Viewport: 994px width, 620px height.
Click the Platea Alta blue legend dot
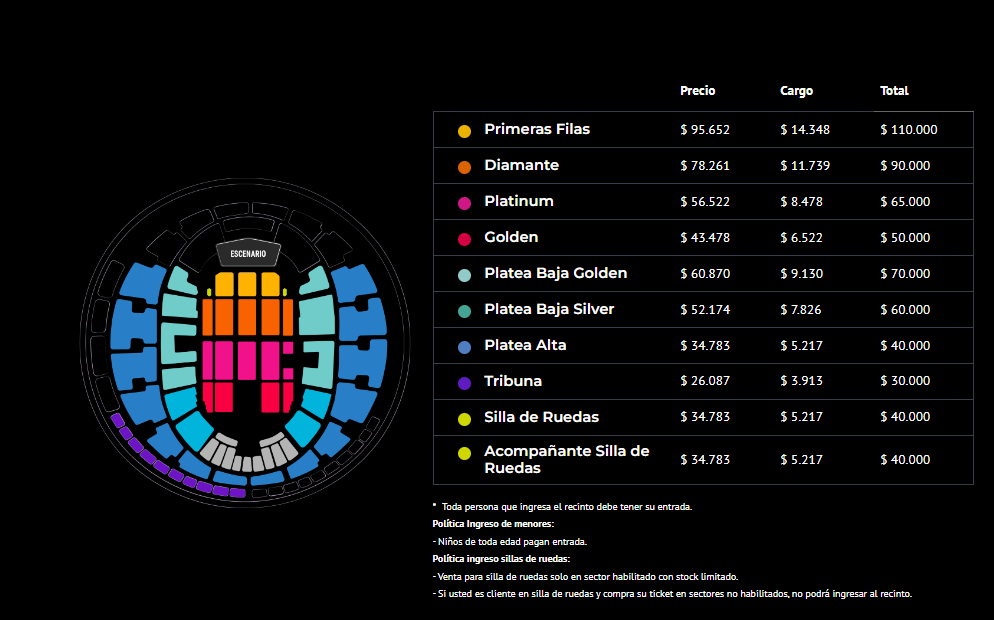pos(464,347)
